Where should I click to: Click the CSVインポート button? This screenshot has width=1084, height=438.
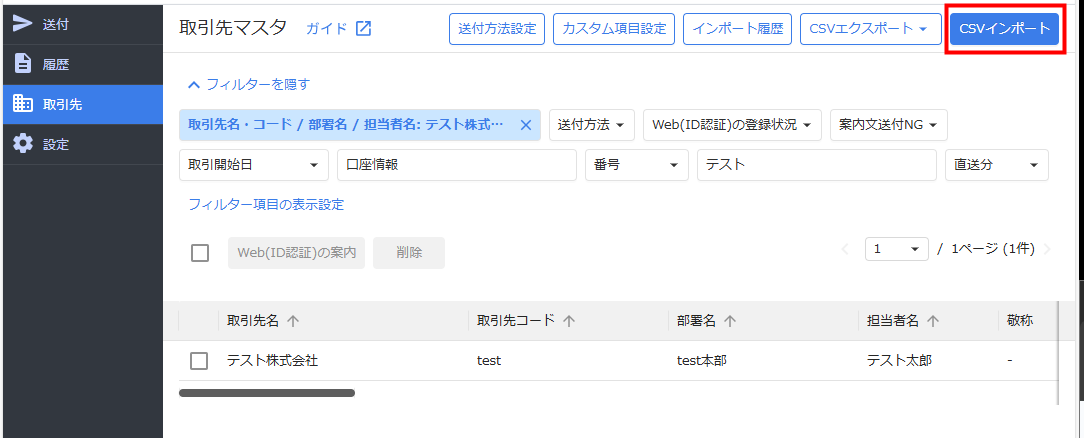(x=1004, y=29)
